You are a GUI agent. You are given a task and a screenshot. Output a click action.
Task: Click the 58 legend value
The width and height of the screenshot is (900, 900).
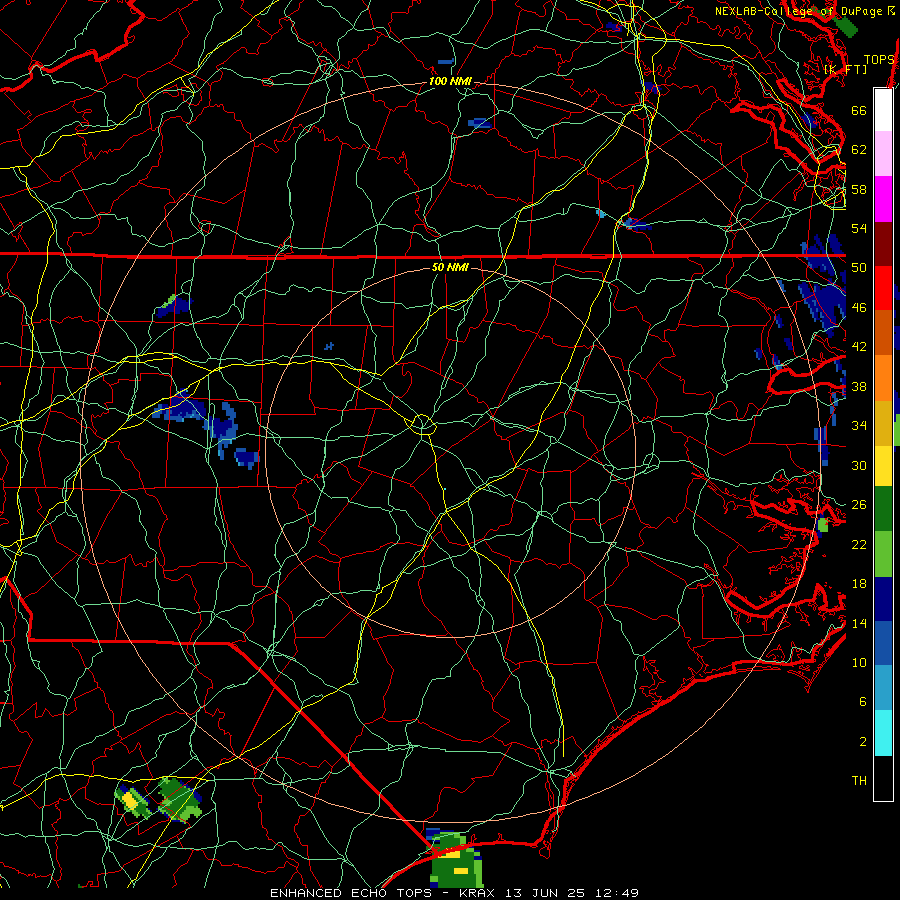(x=859, y=189)
